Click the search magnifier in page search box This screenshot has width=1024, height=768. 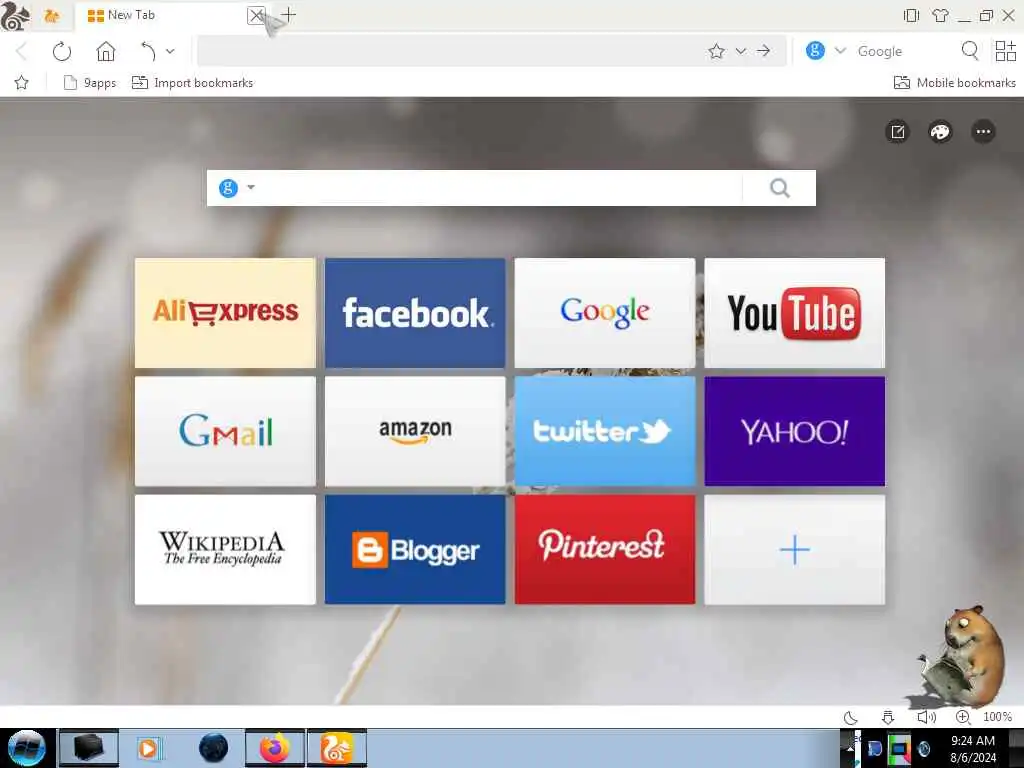point(780,188)
